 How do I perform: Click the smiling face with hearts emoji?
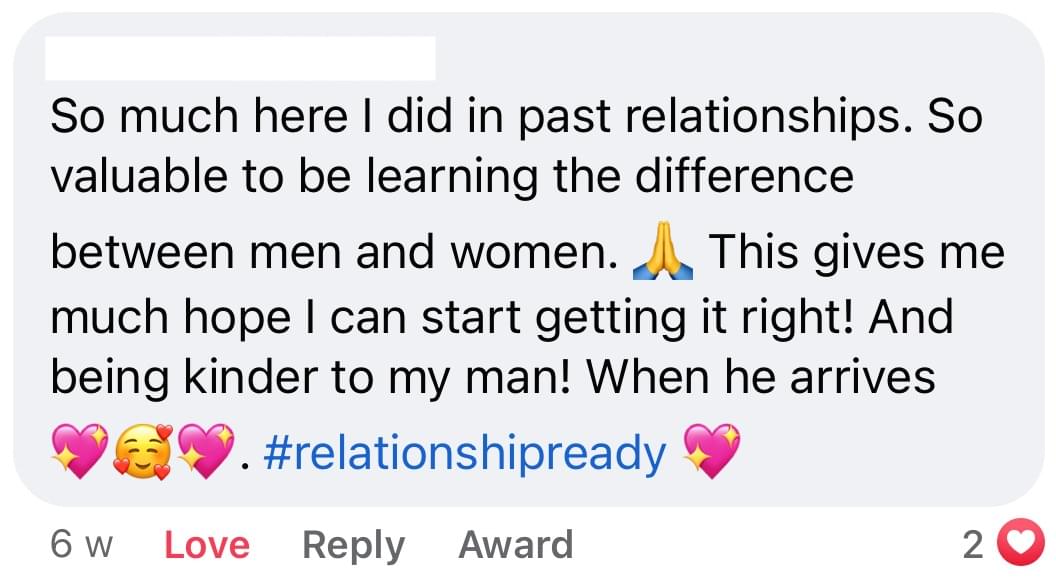(145, 453)
